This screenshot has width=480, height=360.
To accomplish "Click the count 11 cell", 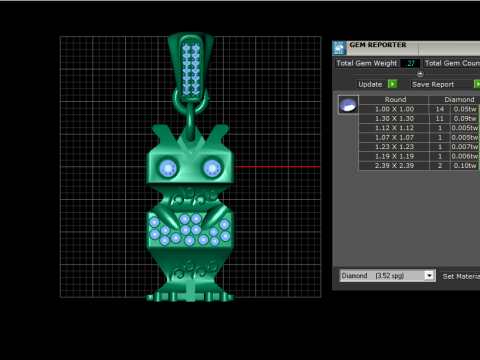I will (440, 118).
